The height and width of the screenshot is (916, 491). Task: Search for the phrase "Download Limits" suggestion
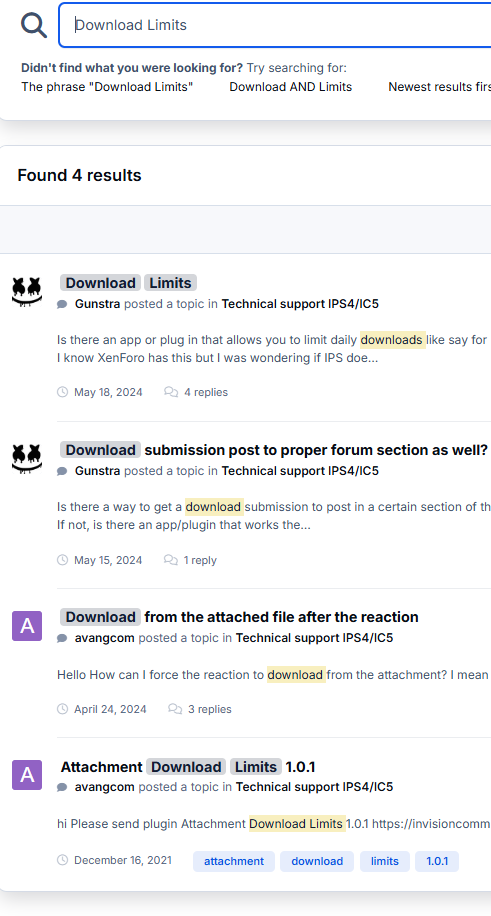[107, 87]
